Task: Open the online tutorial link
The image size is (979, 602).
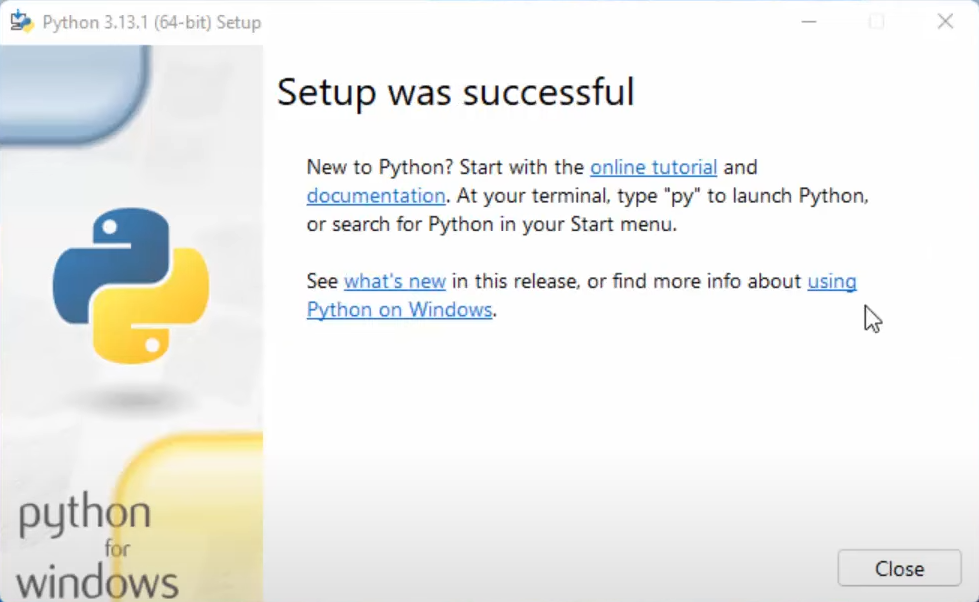Action: pyautogui.click(x=653, y=167)
